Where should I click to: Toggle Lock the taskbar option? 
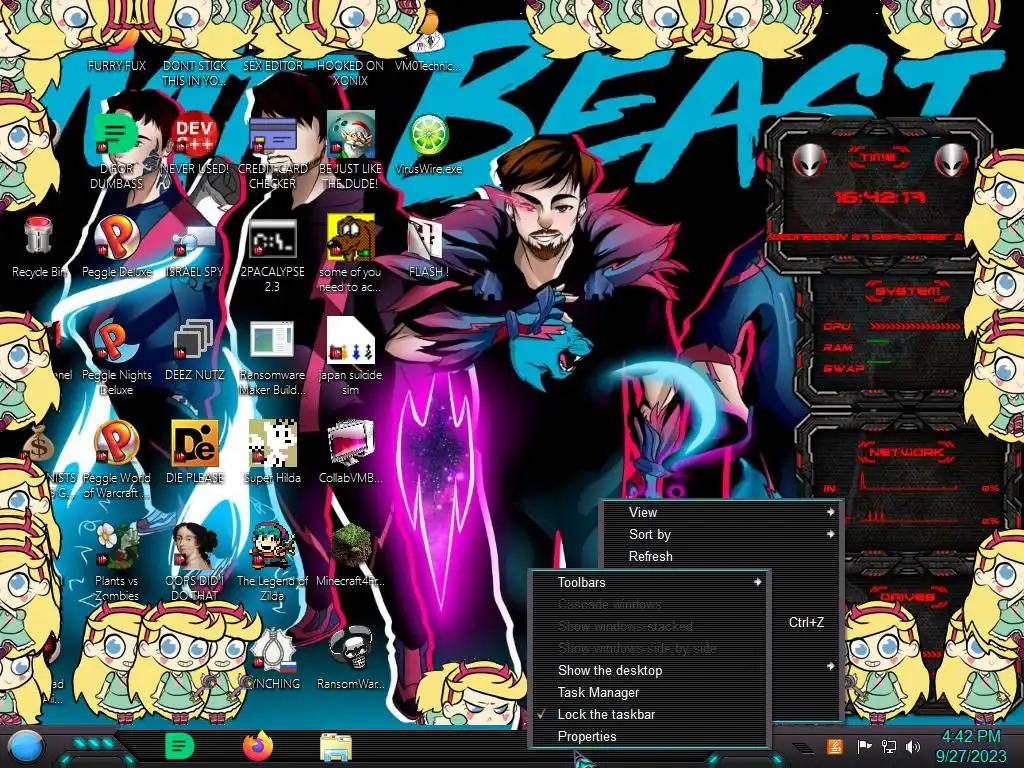coord(650,714)
